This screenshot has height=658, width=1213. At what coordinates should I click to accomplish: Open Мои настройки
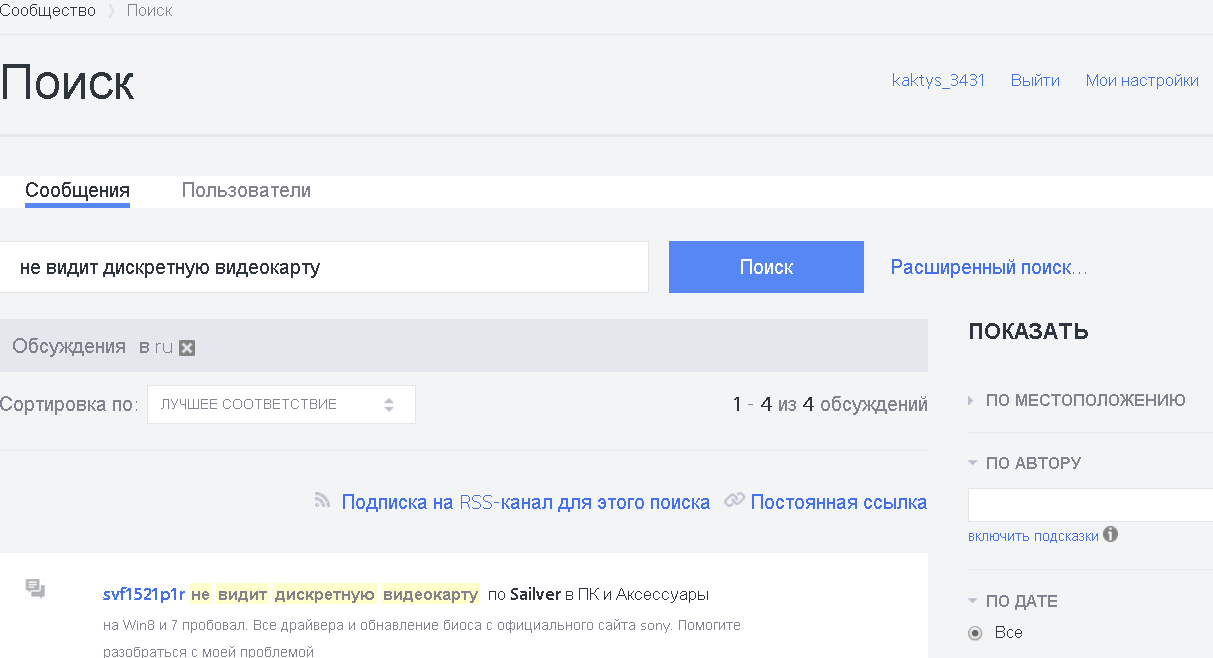(x=1142, y=80)
